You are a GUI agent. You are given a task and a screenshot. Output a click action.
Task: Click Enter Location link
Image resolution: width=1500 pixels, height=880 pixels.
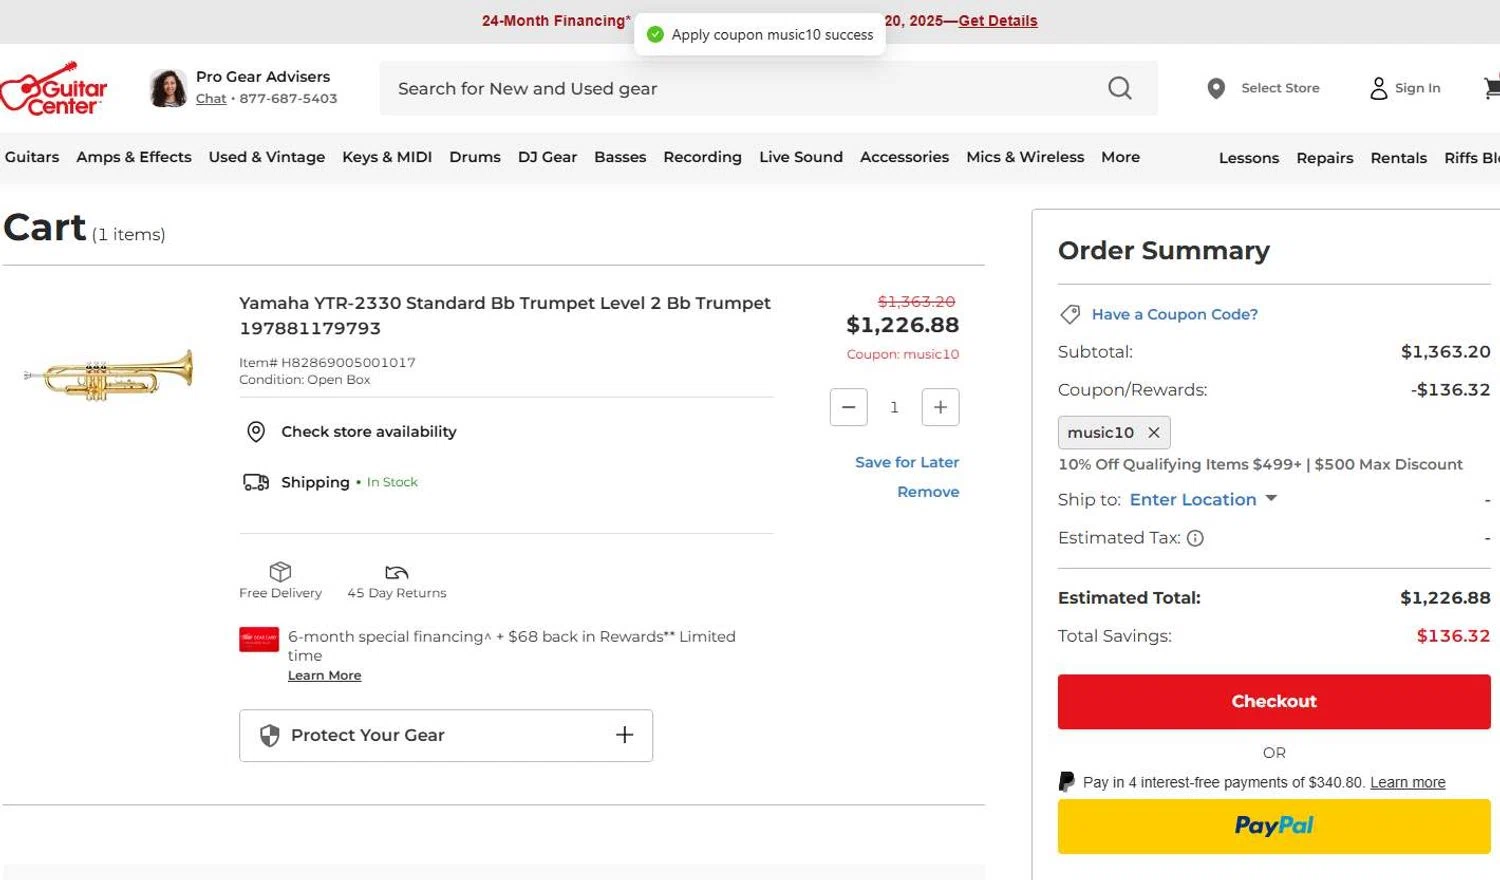(x=1193, y=500)
